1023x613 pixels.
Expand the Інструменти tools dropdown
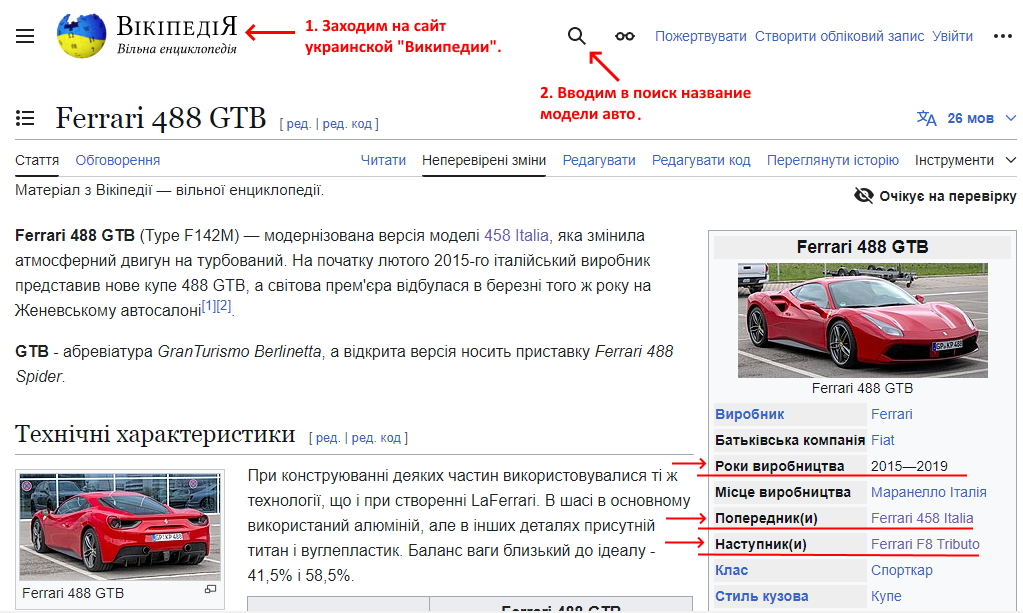click(966, 160)
